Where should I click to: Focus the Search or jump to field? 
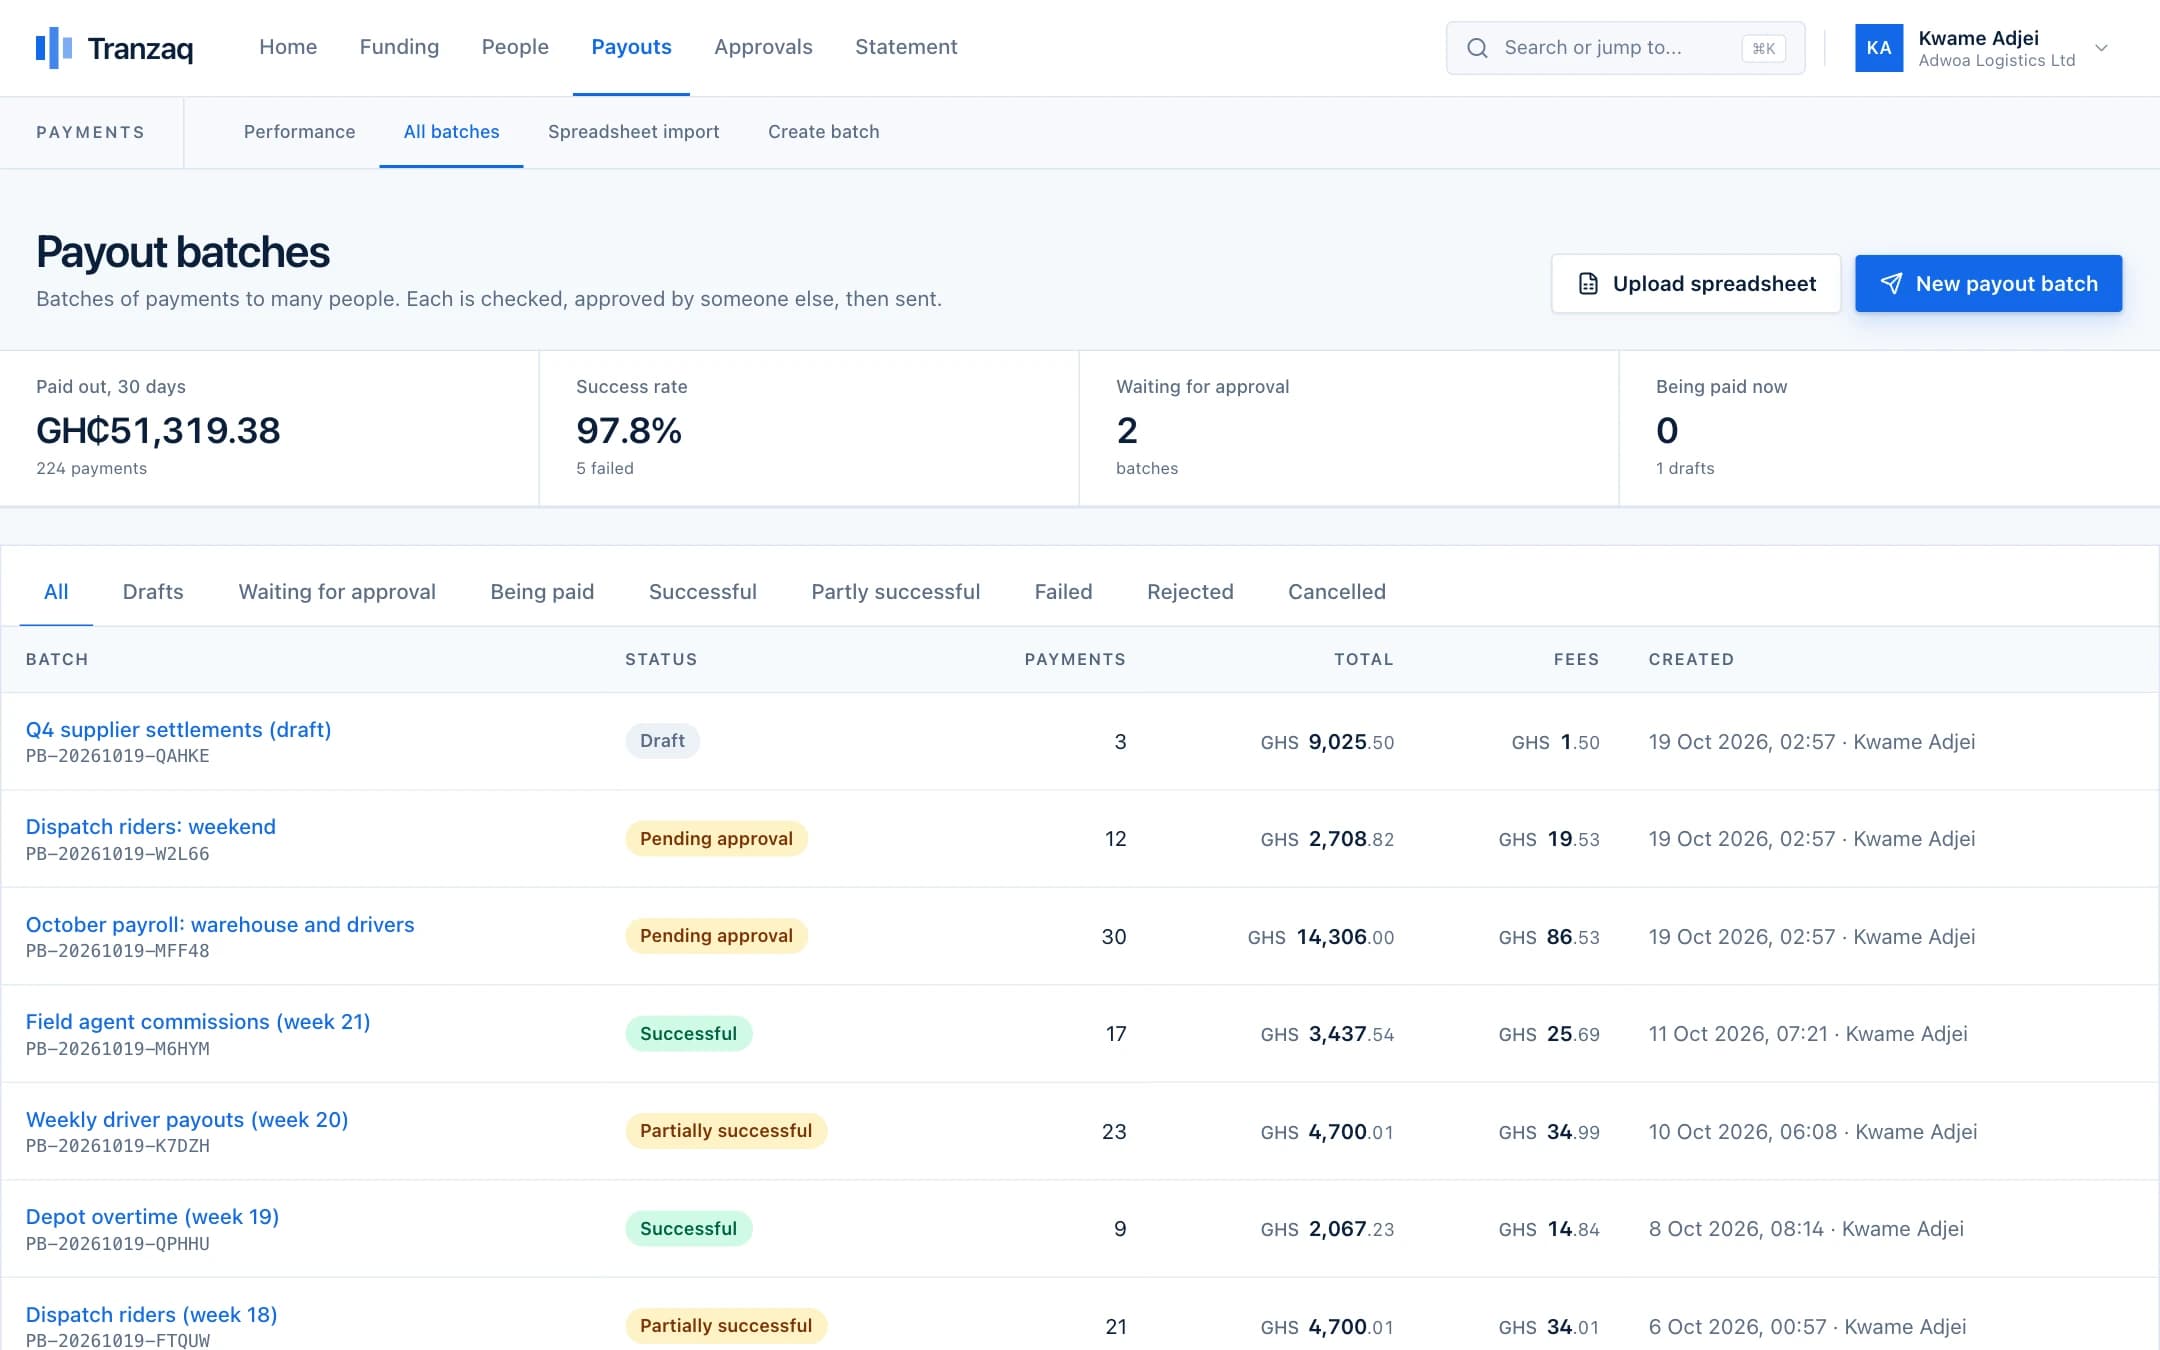coord(1625,48)
